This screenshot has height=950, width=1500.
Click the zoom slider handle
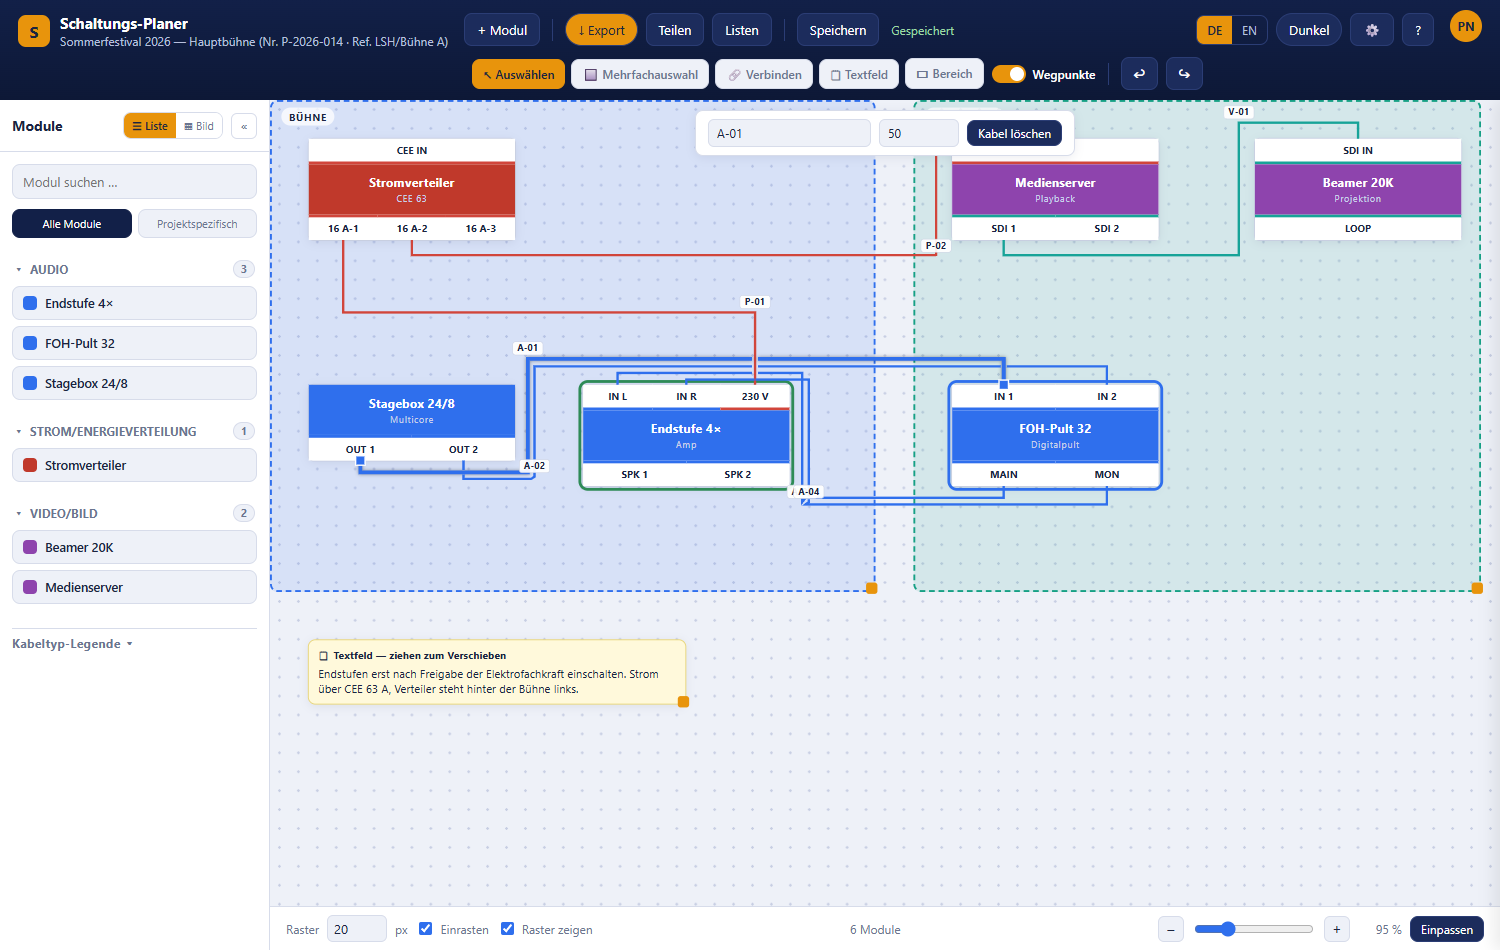click(1228, 929)
